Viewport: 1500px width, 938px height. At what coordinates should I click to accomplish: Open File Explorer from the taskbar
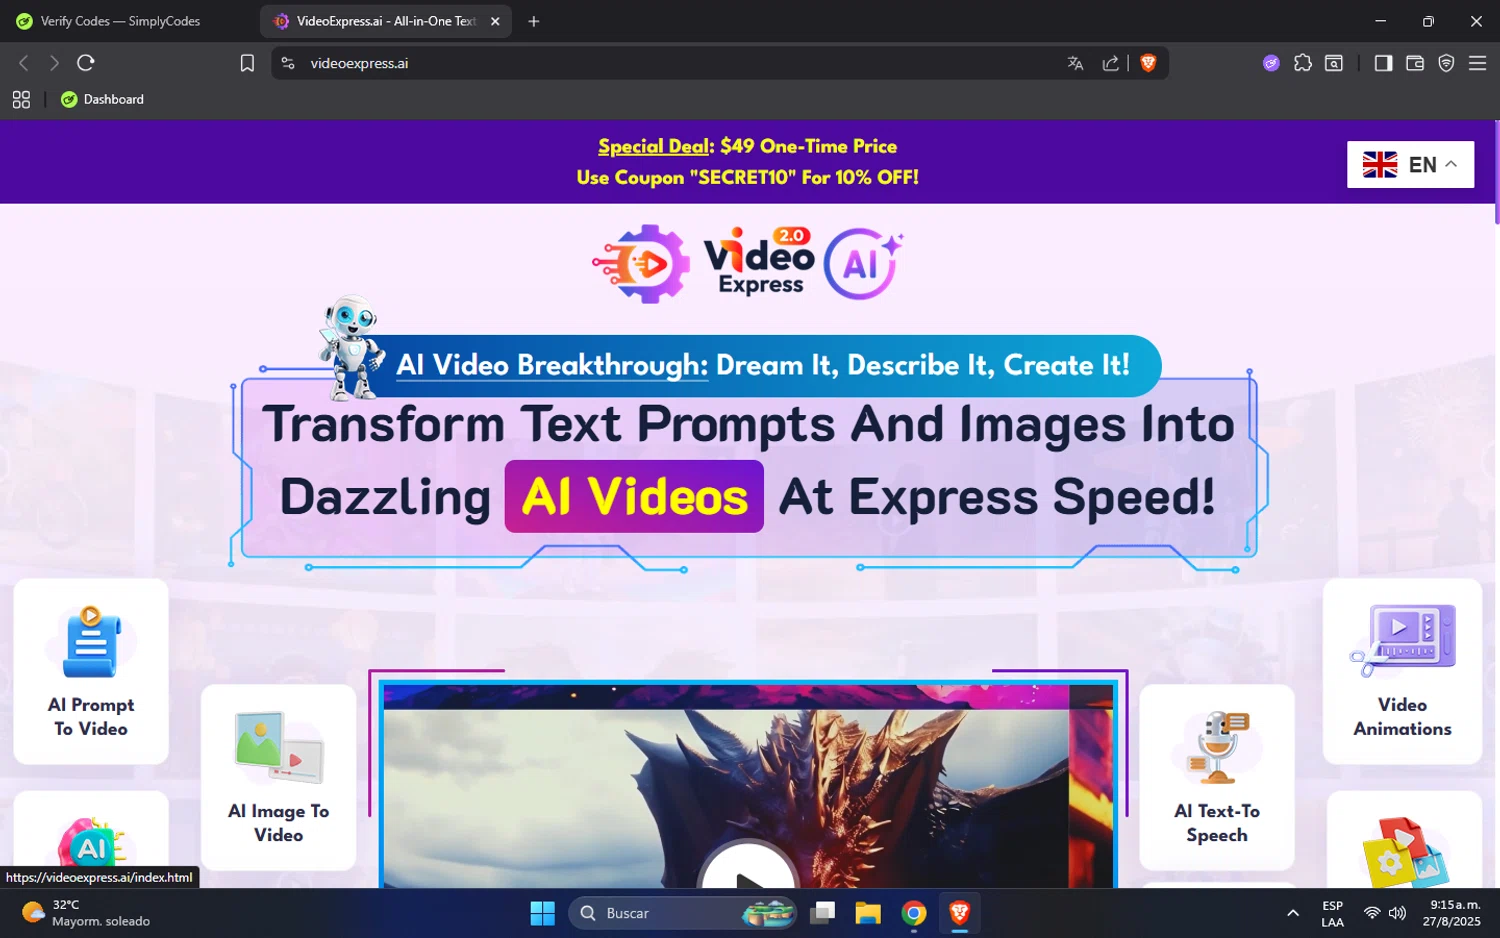click(x=868, y=913)
